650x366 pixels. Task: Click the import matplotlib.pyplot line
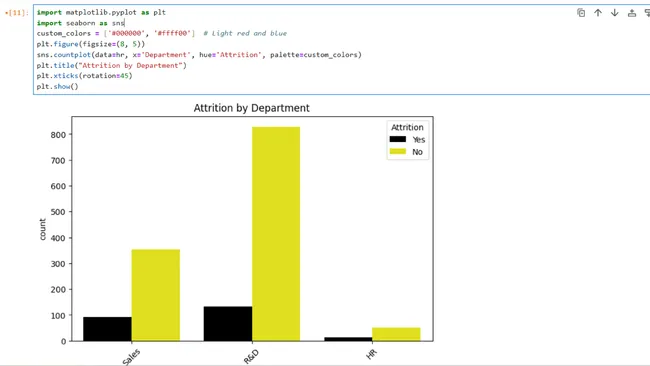pyautogui.click(x=101, y=12)
